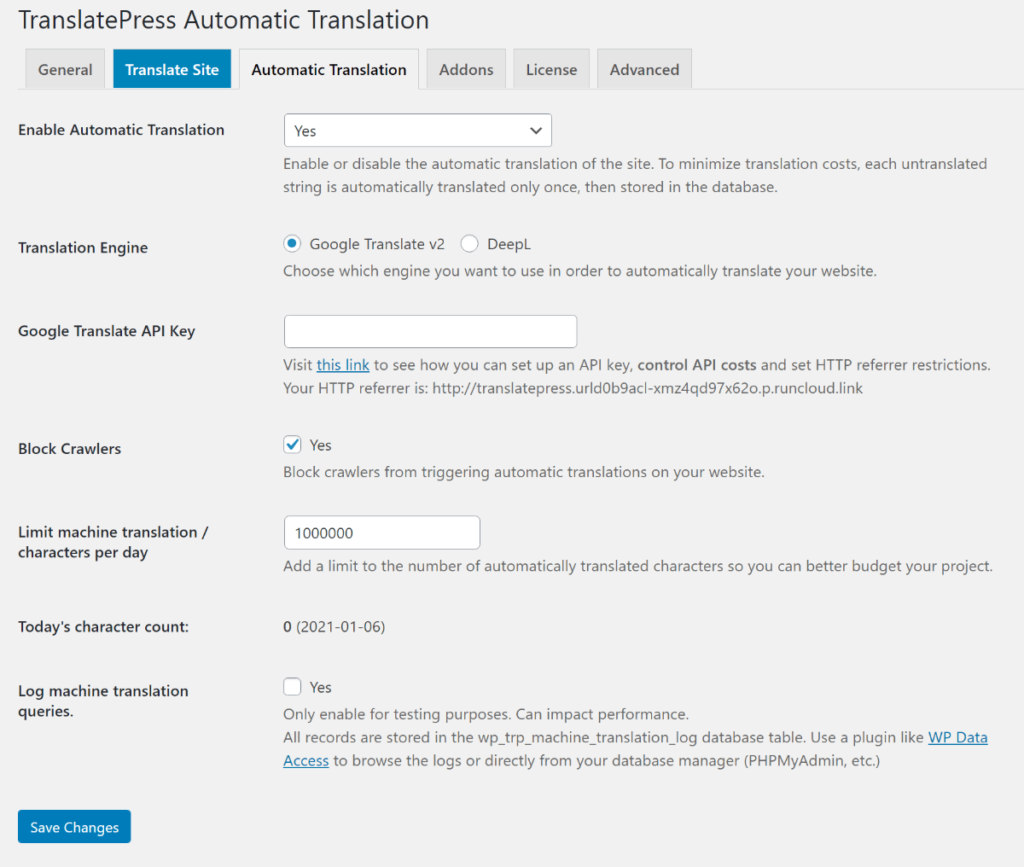Switch to the Advanced tab
1024x867 pixels.
(644, 69)
